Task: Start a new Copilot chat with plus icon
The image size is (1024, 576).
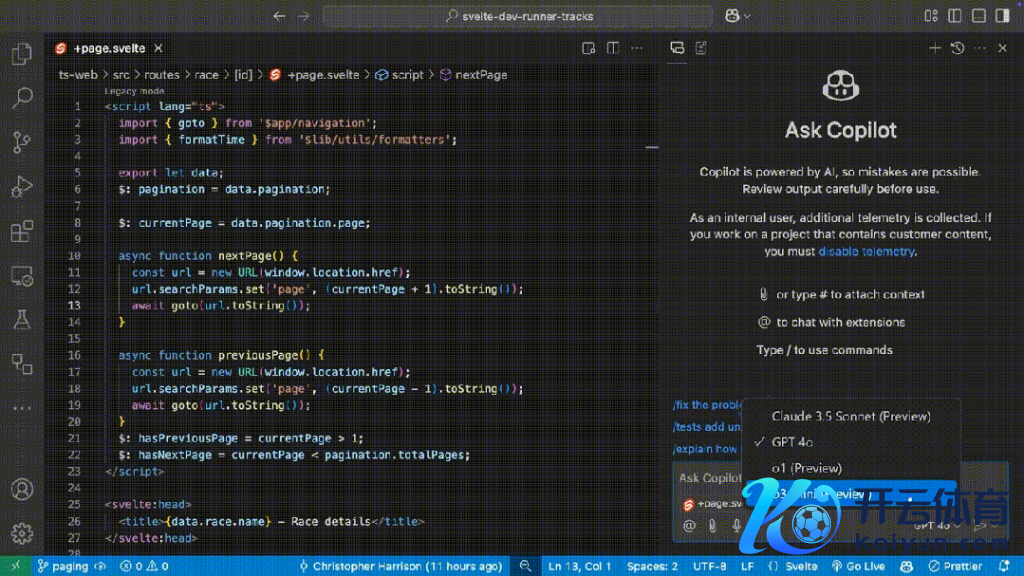Action: pos(935,48)
